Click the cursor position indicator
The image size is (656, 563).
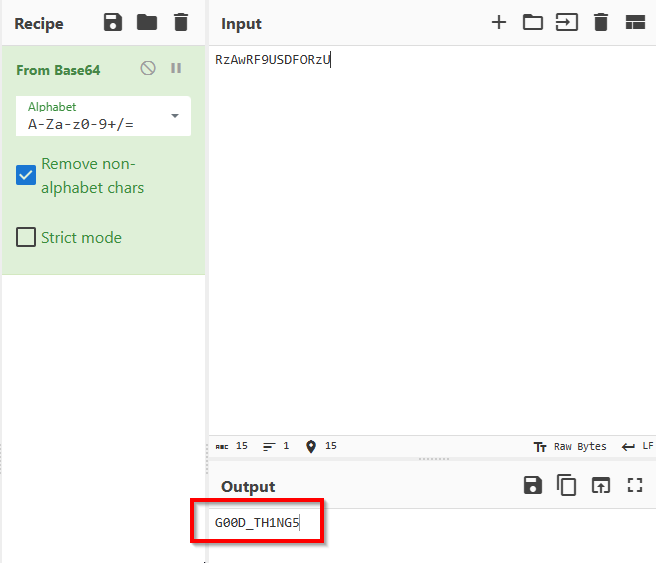(321, 446)
